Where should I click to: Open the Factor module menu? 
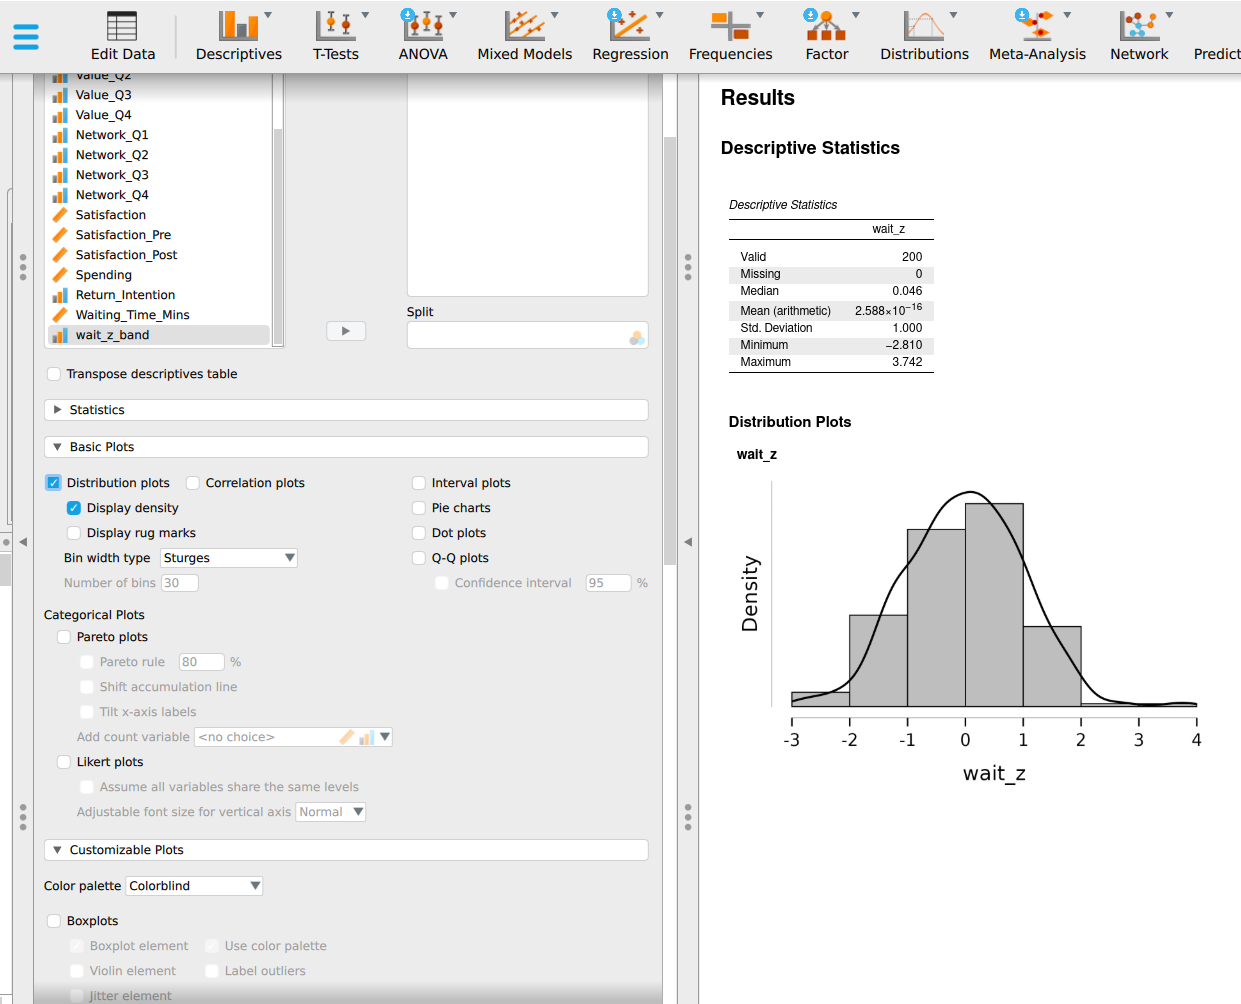click(x=827, y=36)
